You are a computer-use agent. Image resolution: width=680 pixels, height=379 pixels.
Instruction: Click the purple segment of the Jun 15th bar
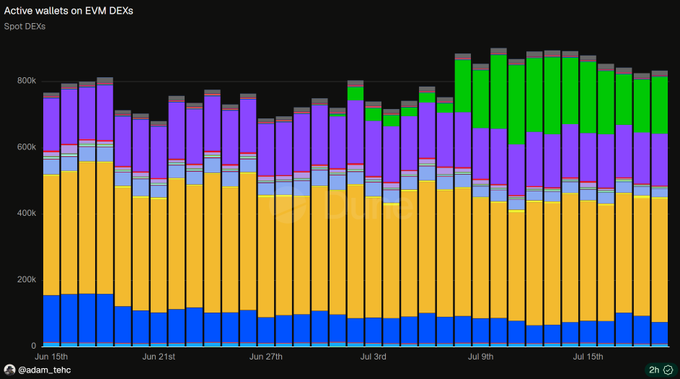pos(51,124)
